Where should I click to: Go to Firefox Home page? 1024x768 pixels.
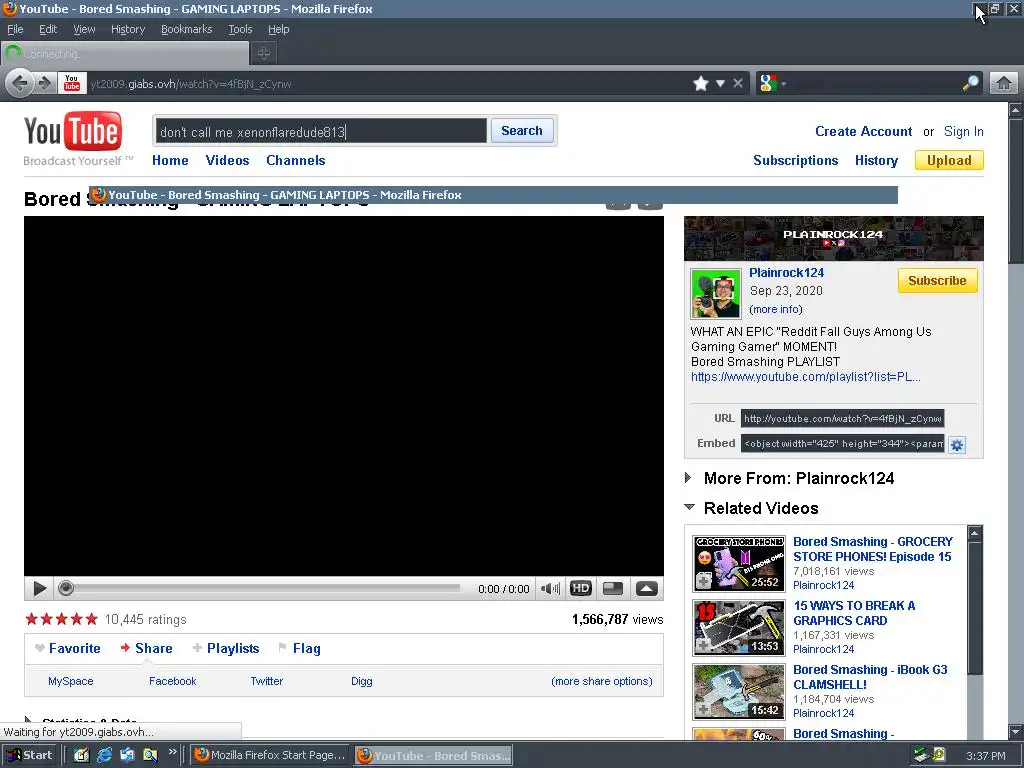(1004, 83)
